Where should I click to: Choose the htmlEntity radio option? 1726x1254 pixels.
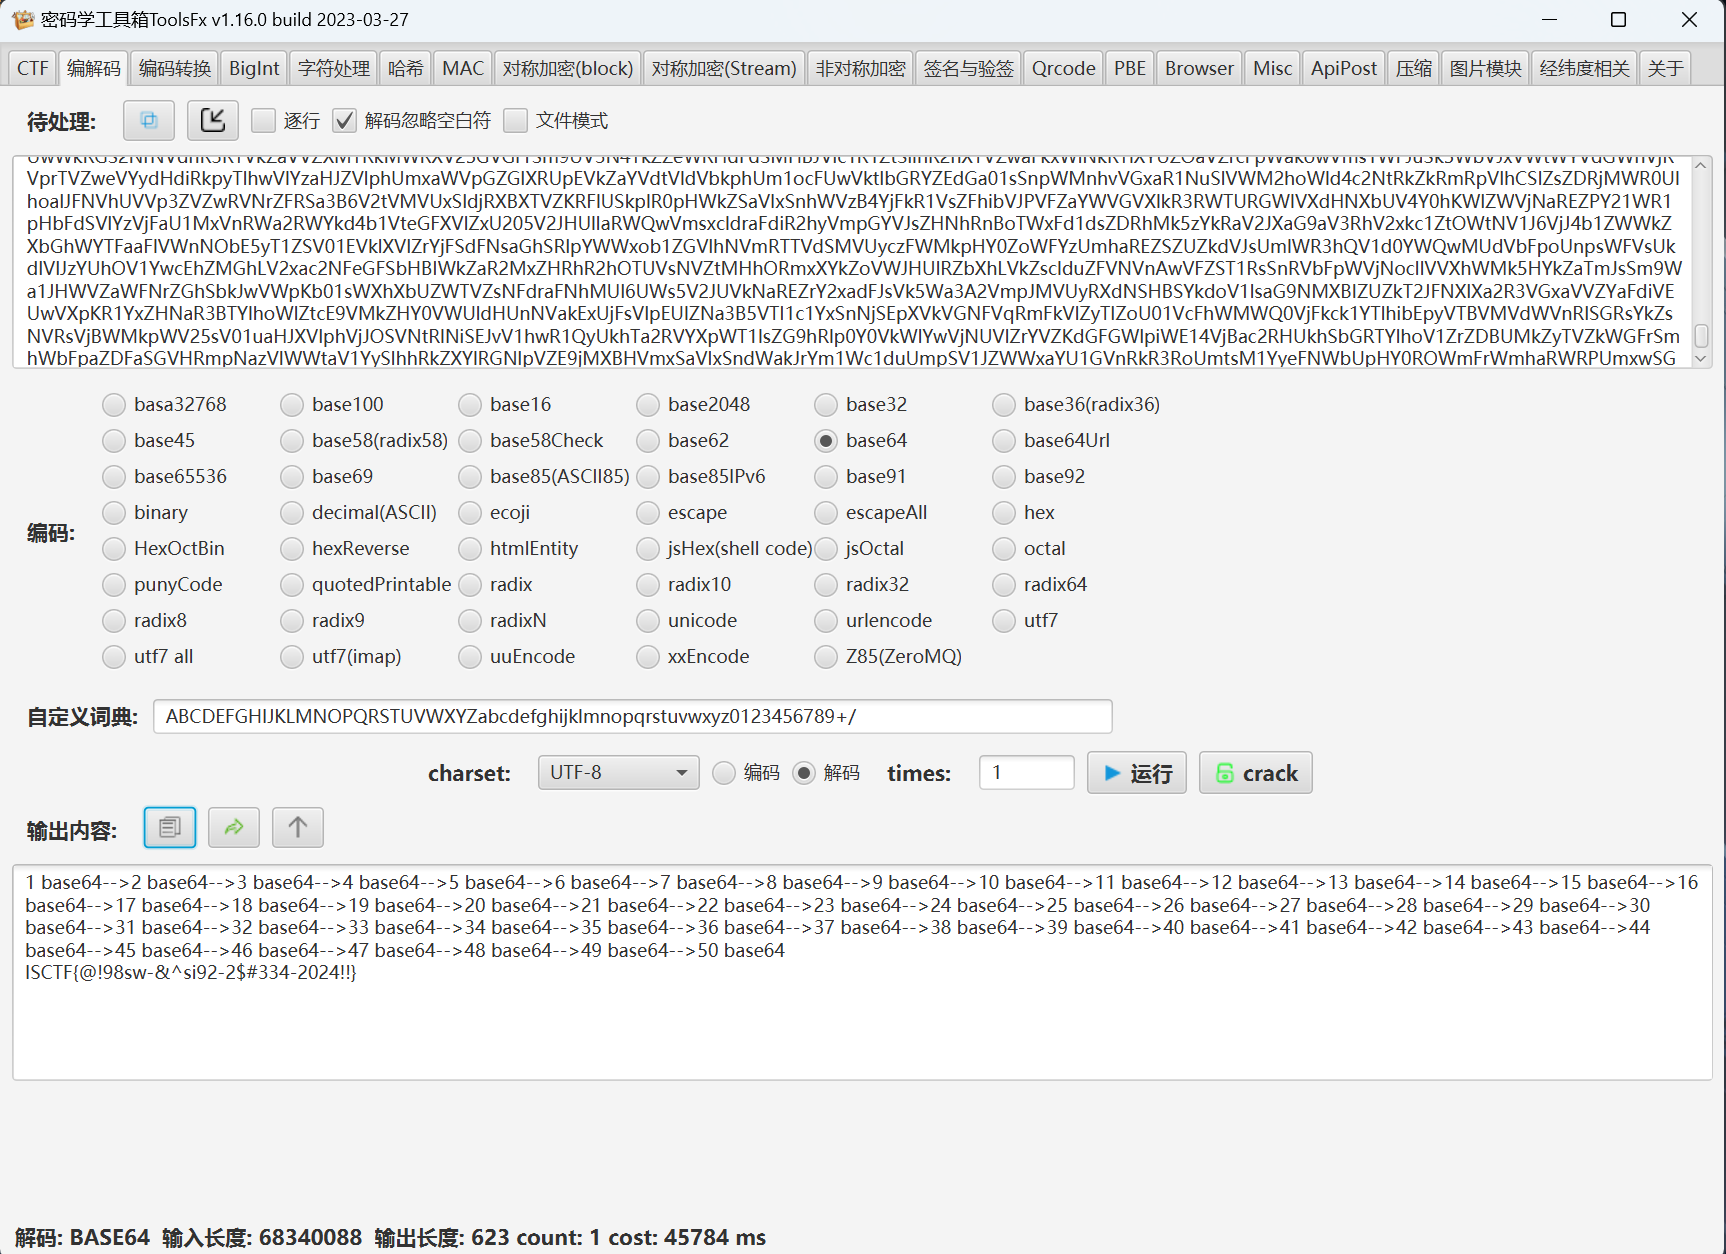point(470,548)
